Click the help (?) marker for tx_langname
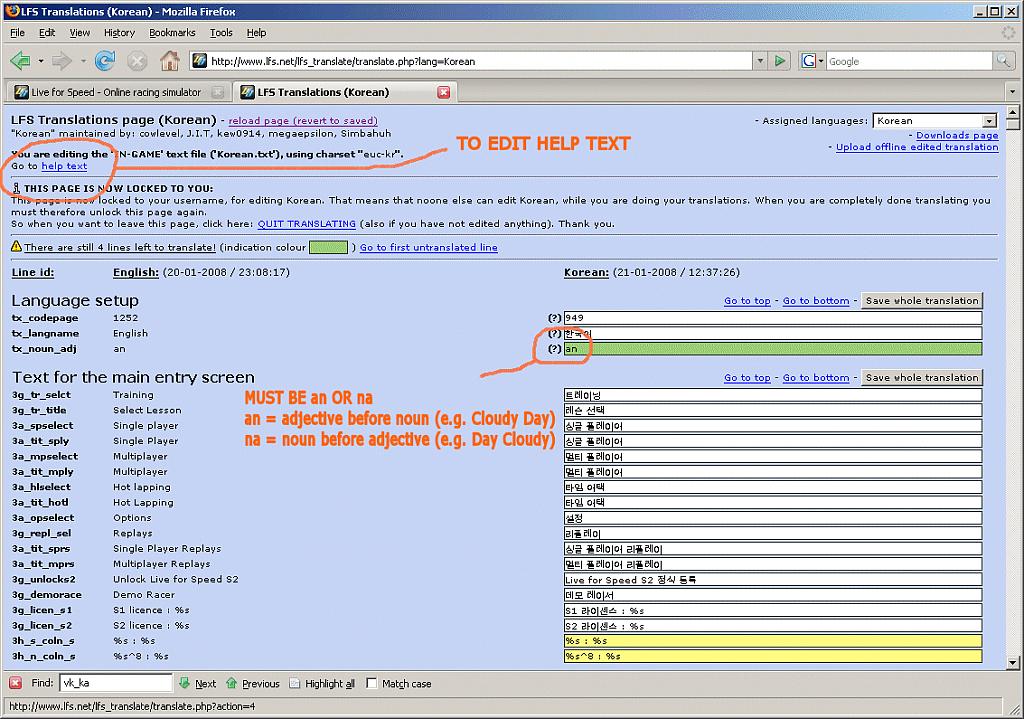This screenshot has height=719, width=1024. pyautogui.click(x=554, y=333)
